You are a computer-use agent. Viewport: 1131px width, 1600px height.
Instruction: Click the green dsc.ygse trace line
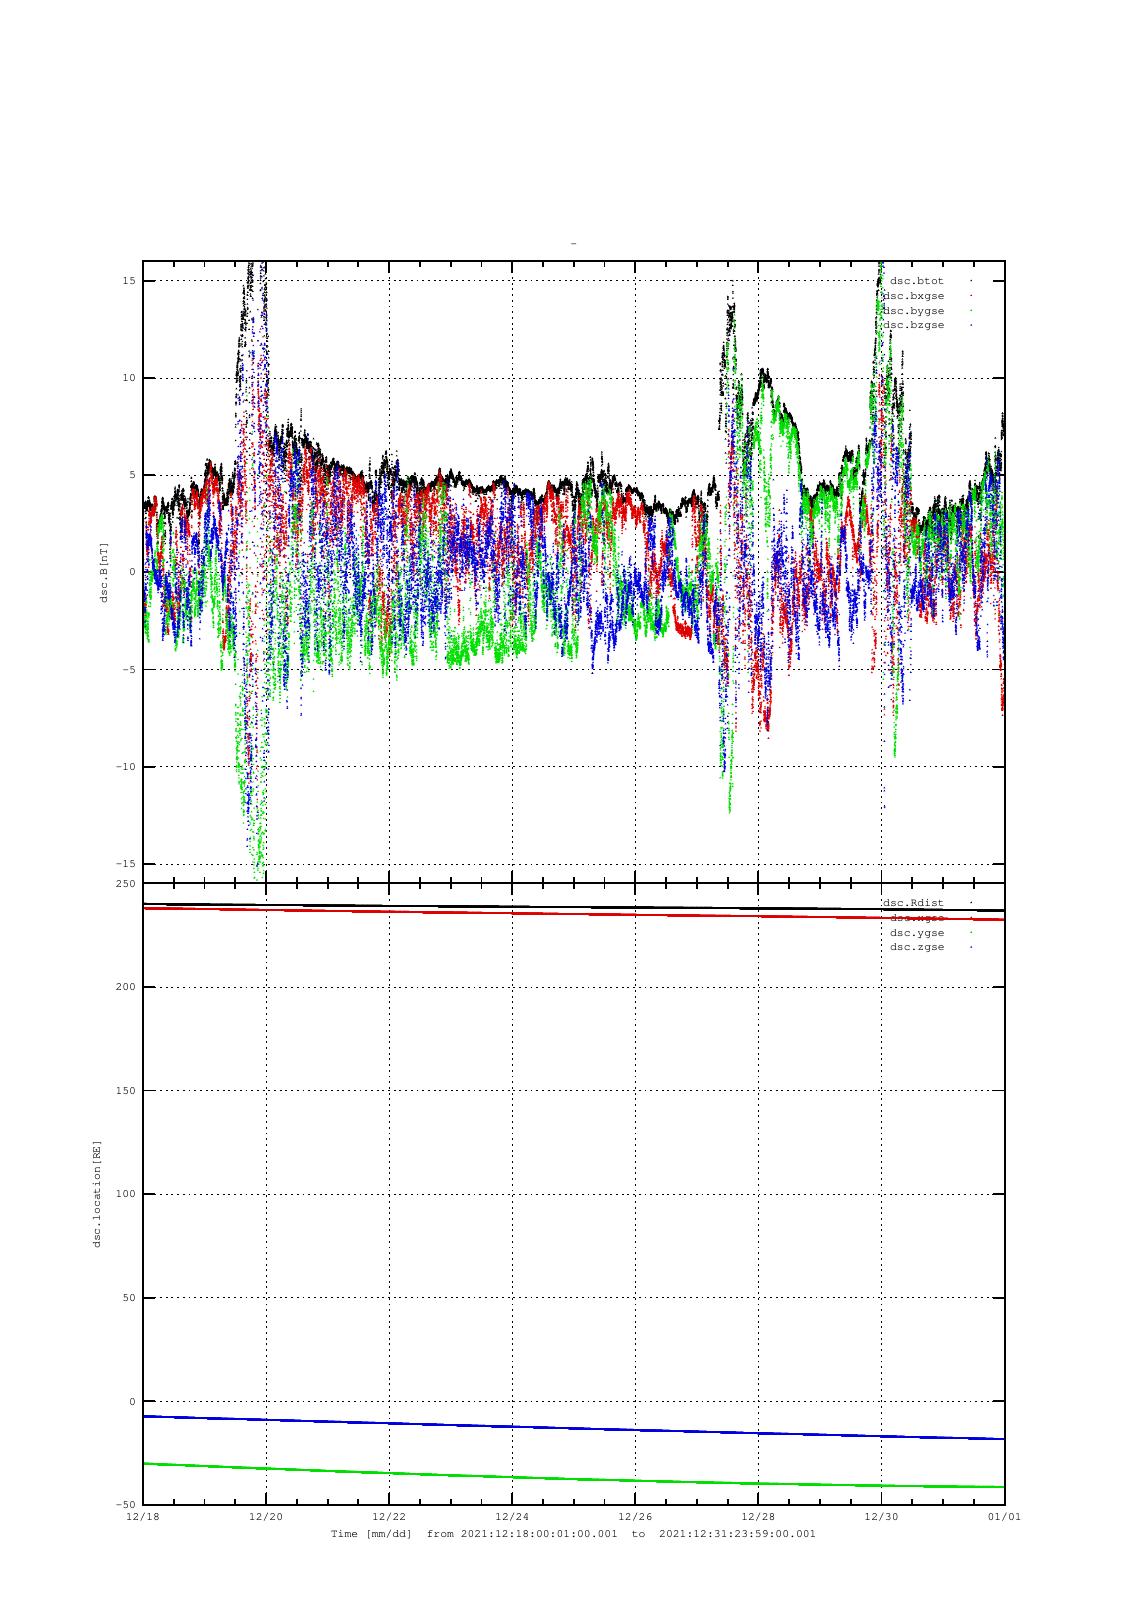point(574,1477)
